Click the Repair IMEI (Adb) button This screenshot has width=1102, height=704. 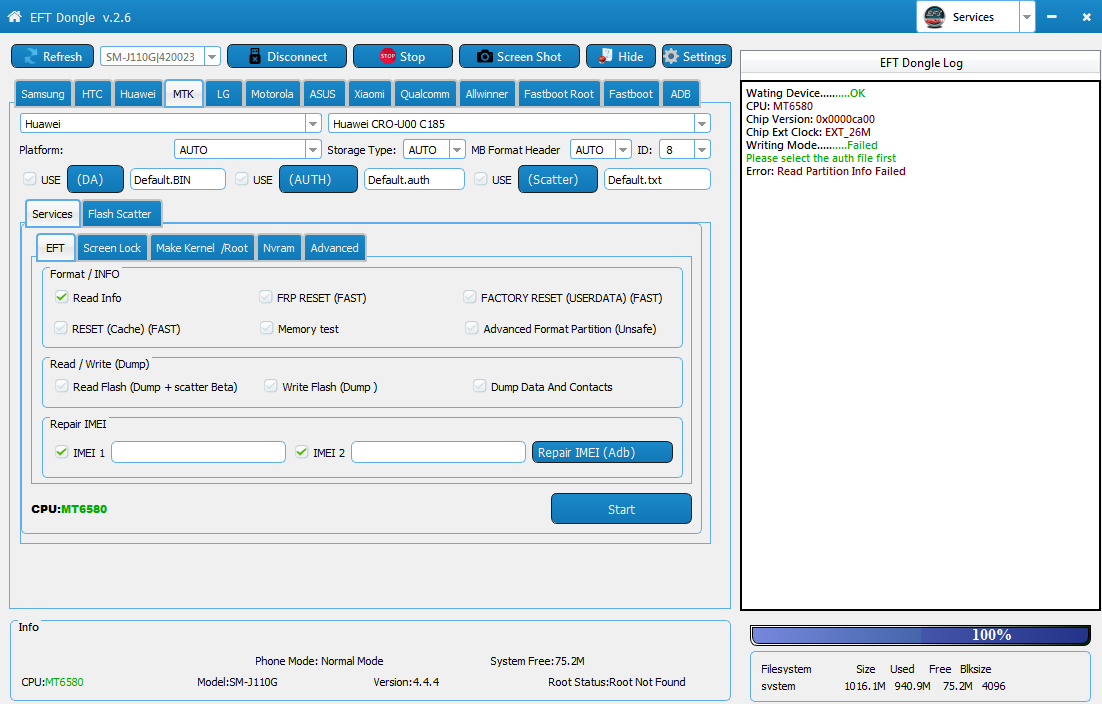click(602, 452)
